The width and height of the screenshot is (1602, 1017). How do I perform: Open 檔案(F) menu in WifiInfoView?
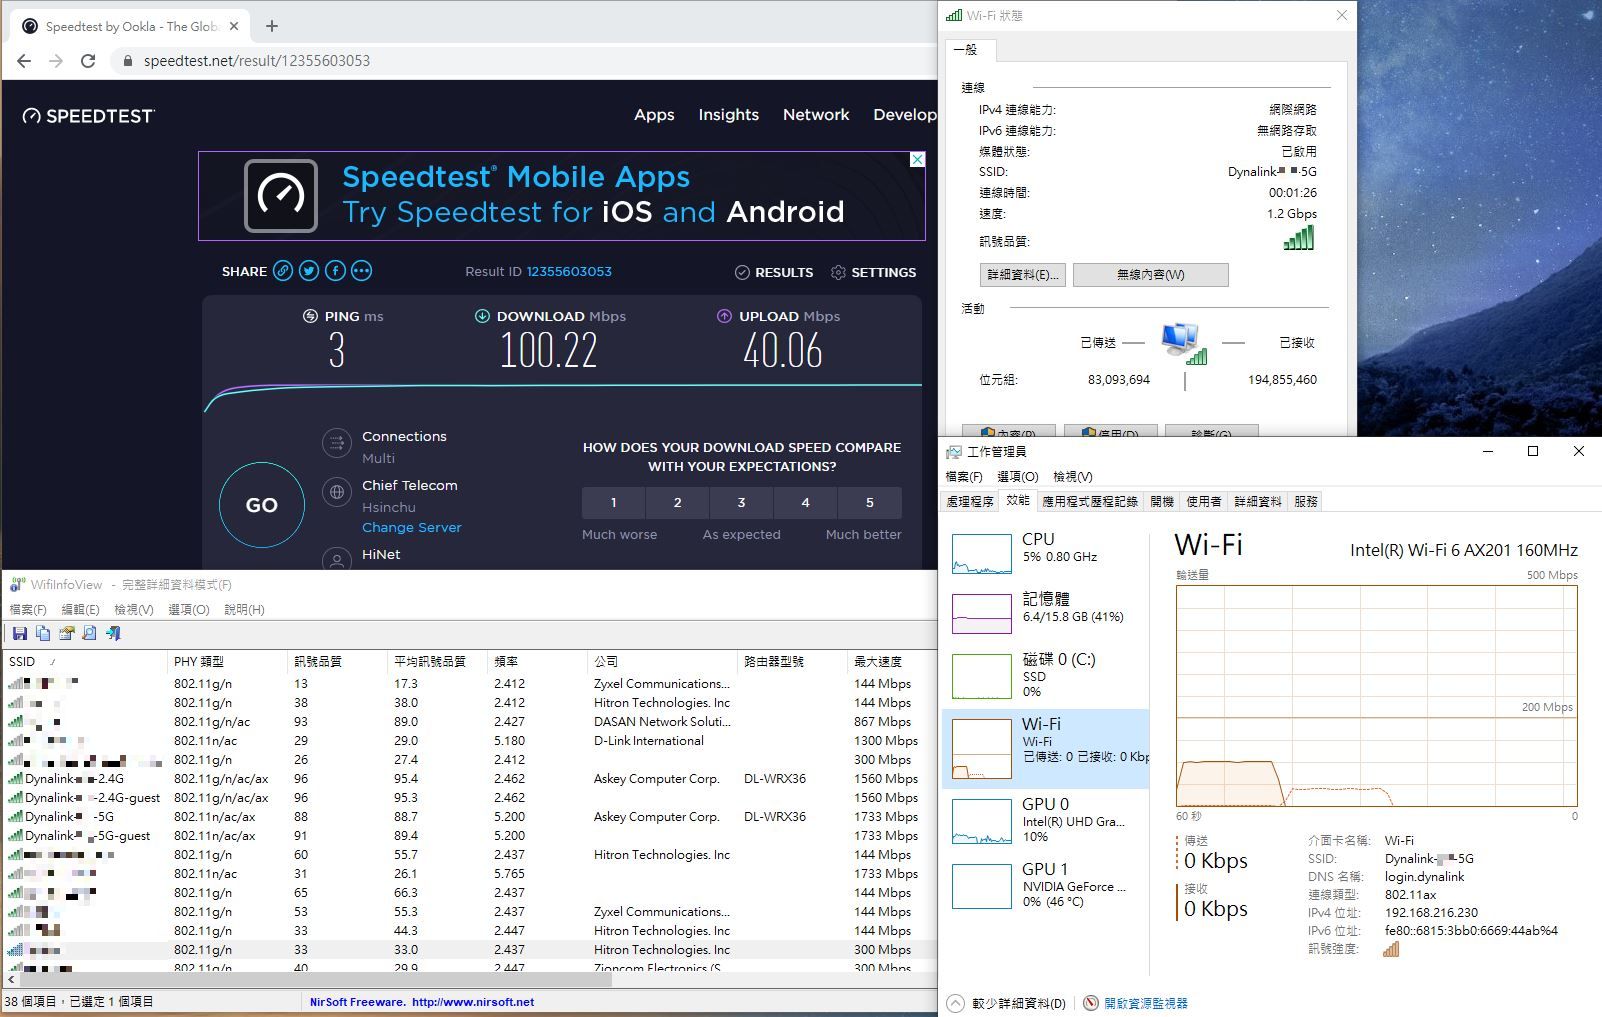[28, 609]
